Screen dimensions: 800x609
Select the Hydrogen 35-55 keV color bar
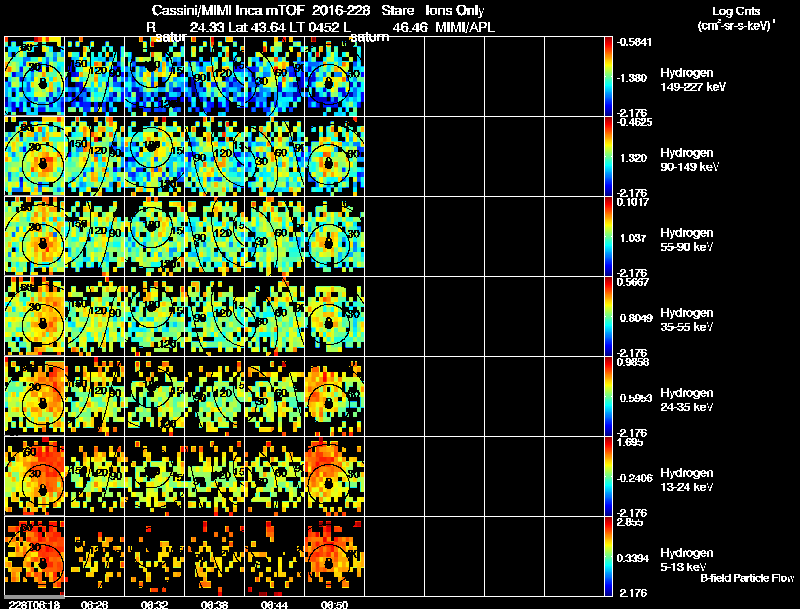(608, 317)
